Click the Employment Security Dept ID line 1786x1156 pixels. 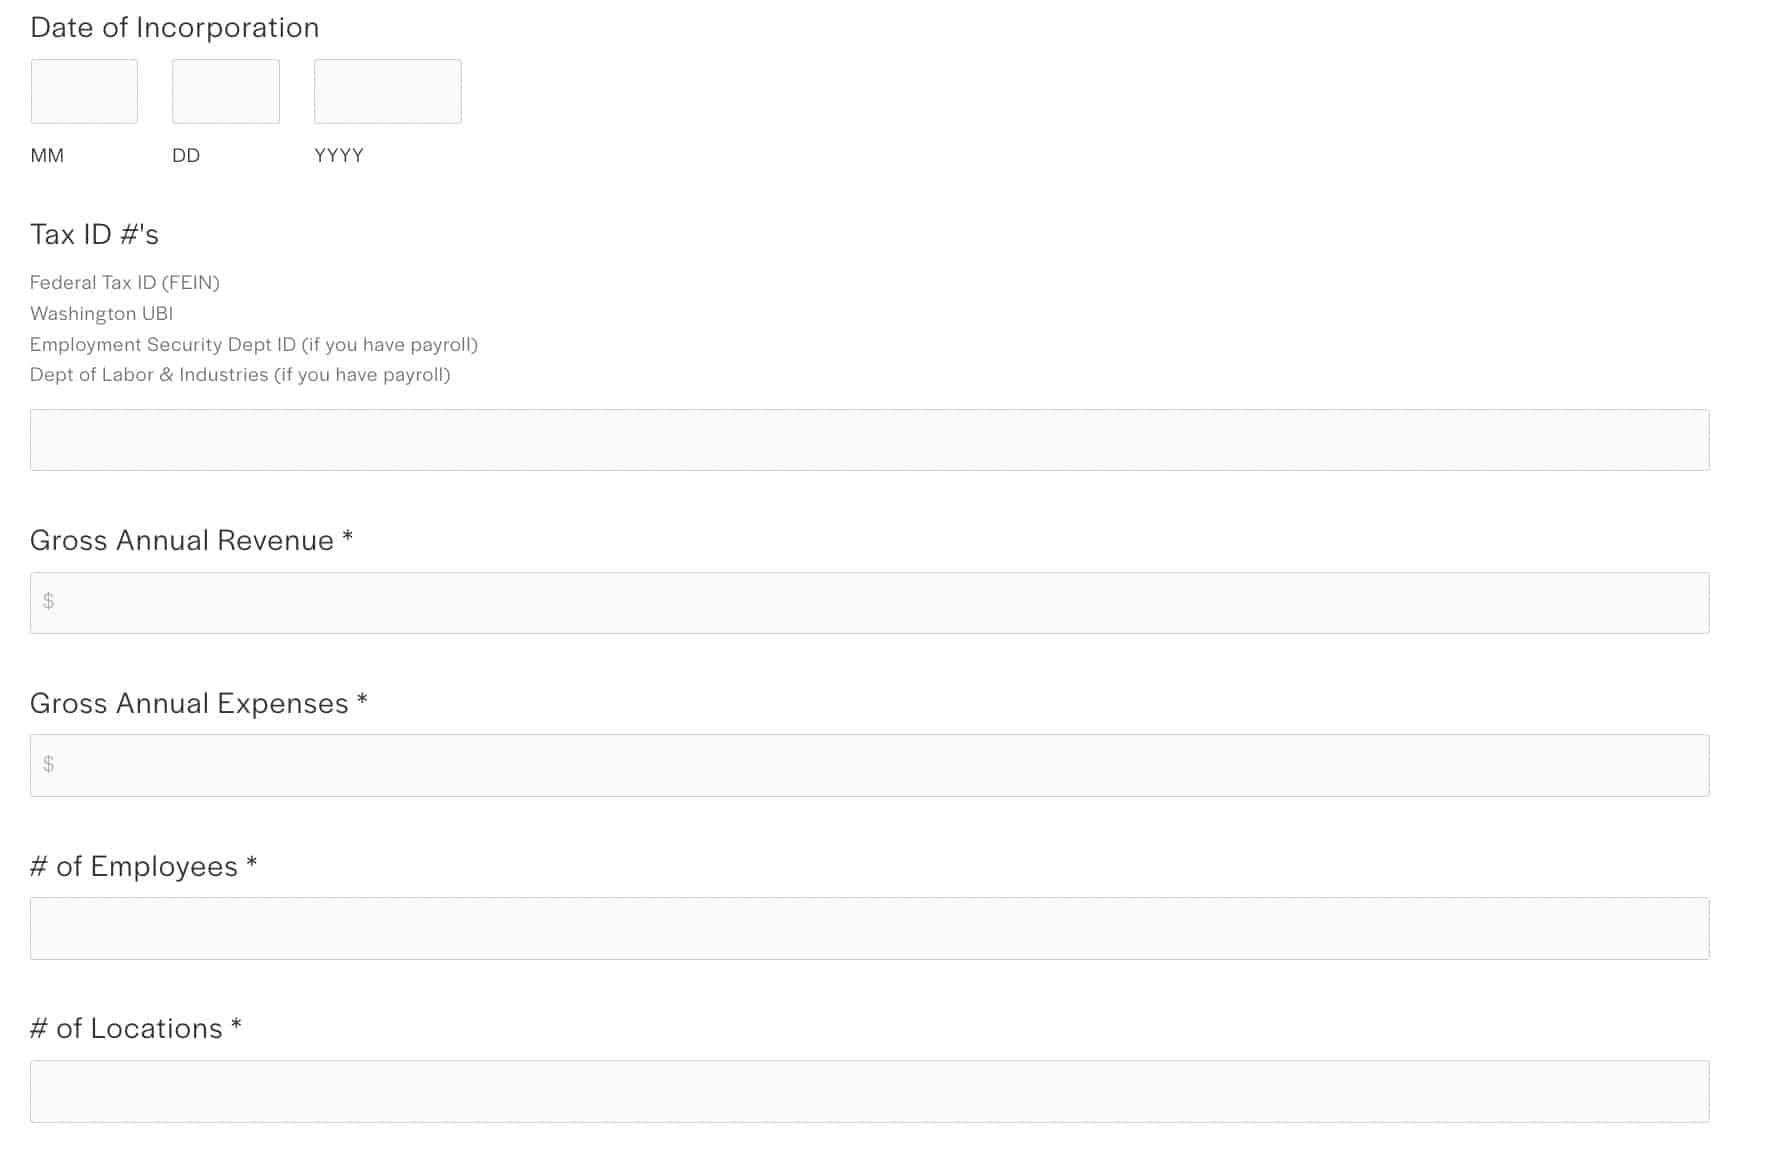(254, 345)
